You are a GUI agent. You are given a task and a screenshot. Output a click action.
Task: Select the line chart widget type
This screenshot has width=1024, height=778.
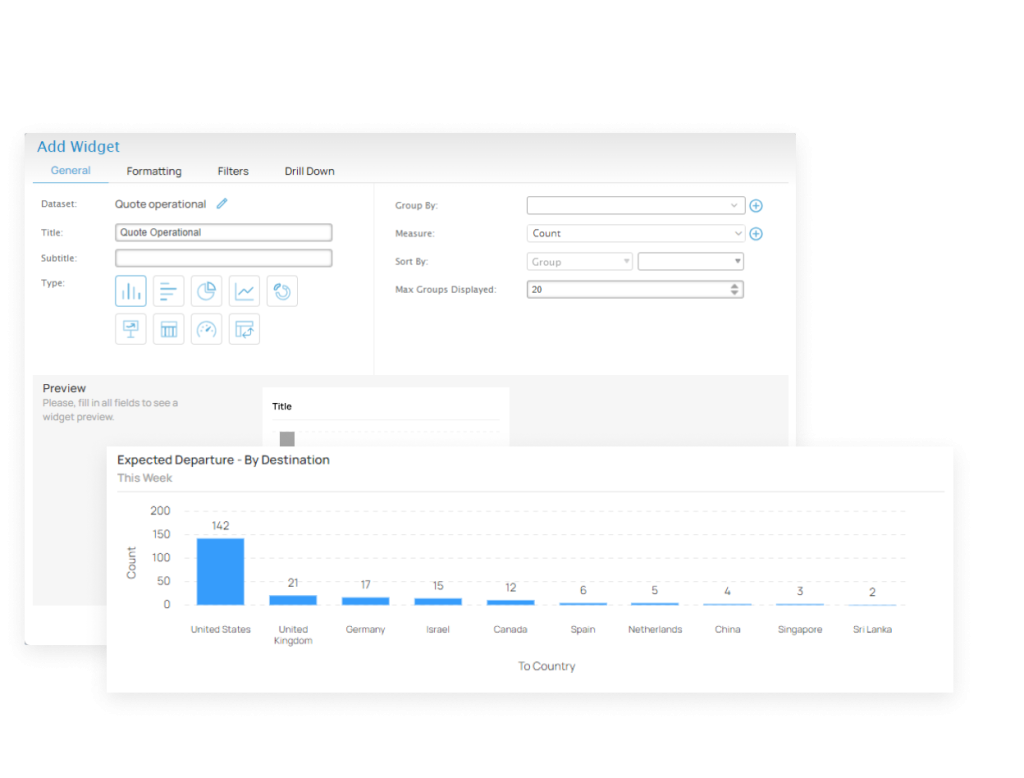click(x=244, y=291)
